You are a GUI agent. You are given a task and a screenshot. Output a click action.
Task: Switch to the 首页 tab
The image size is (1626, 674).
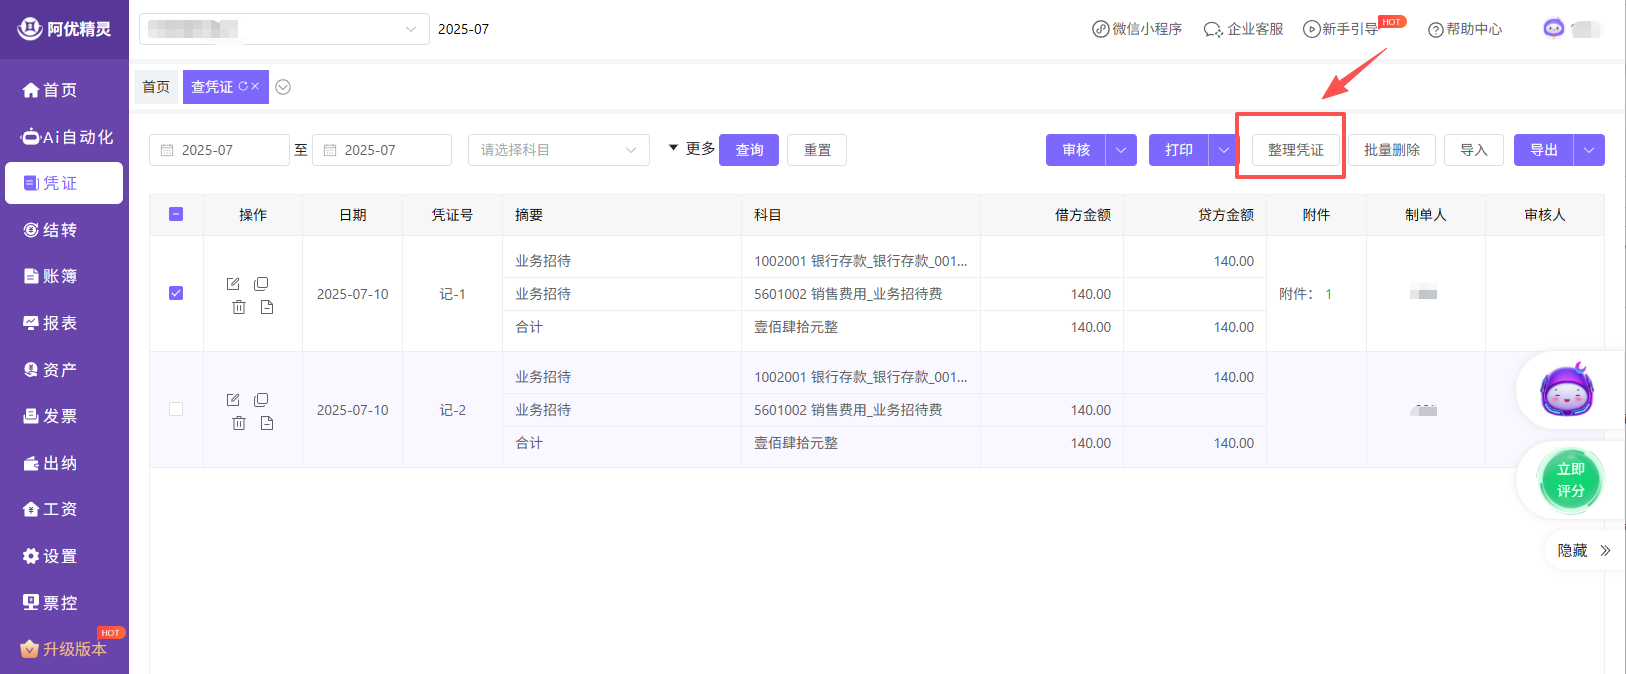pyautogui.click(x=156, y=87)
